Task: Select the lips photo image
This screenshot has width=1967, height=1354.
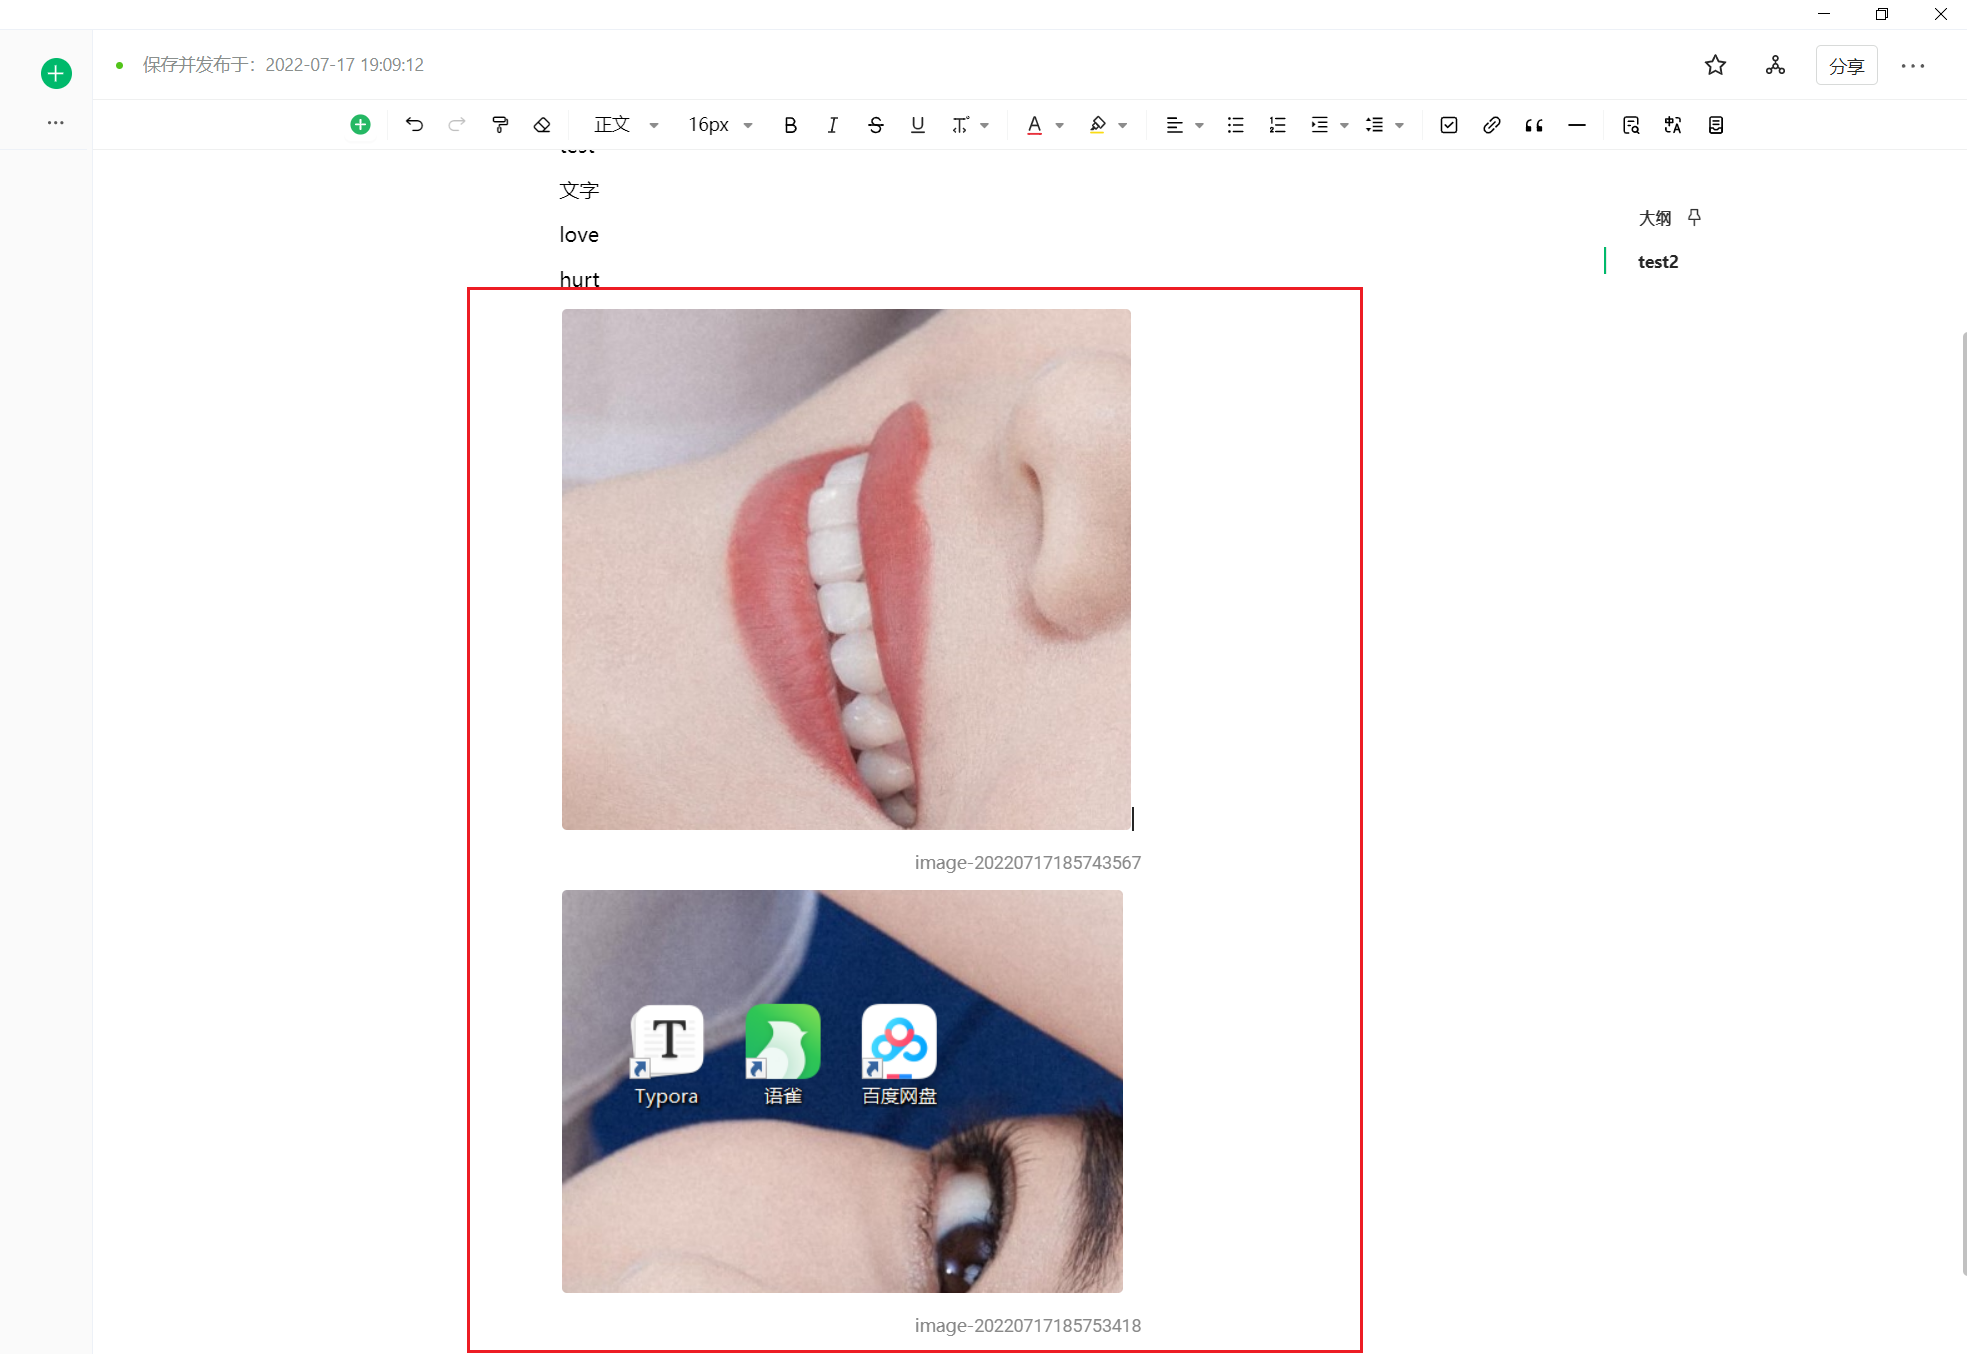Action: tap(846, 569)
